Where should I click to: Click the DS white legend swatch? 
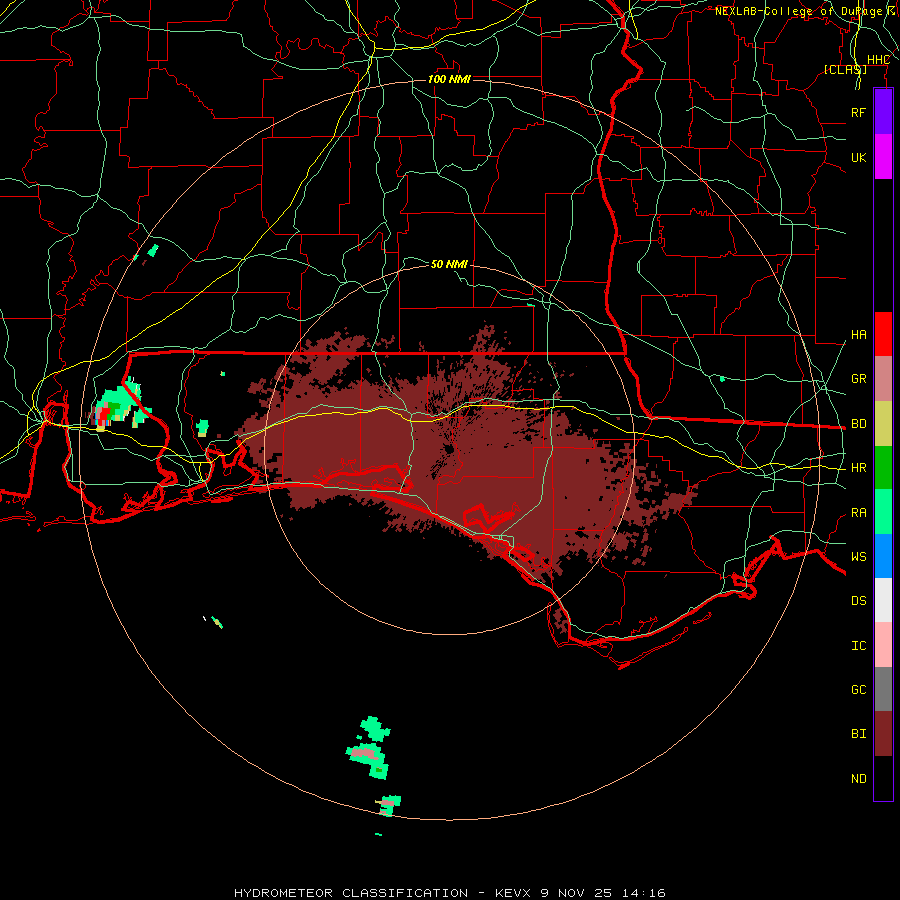pos(883,600)
